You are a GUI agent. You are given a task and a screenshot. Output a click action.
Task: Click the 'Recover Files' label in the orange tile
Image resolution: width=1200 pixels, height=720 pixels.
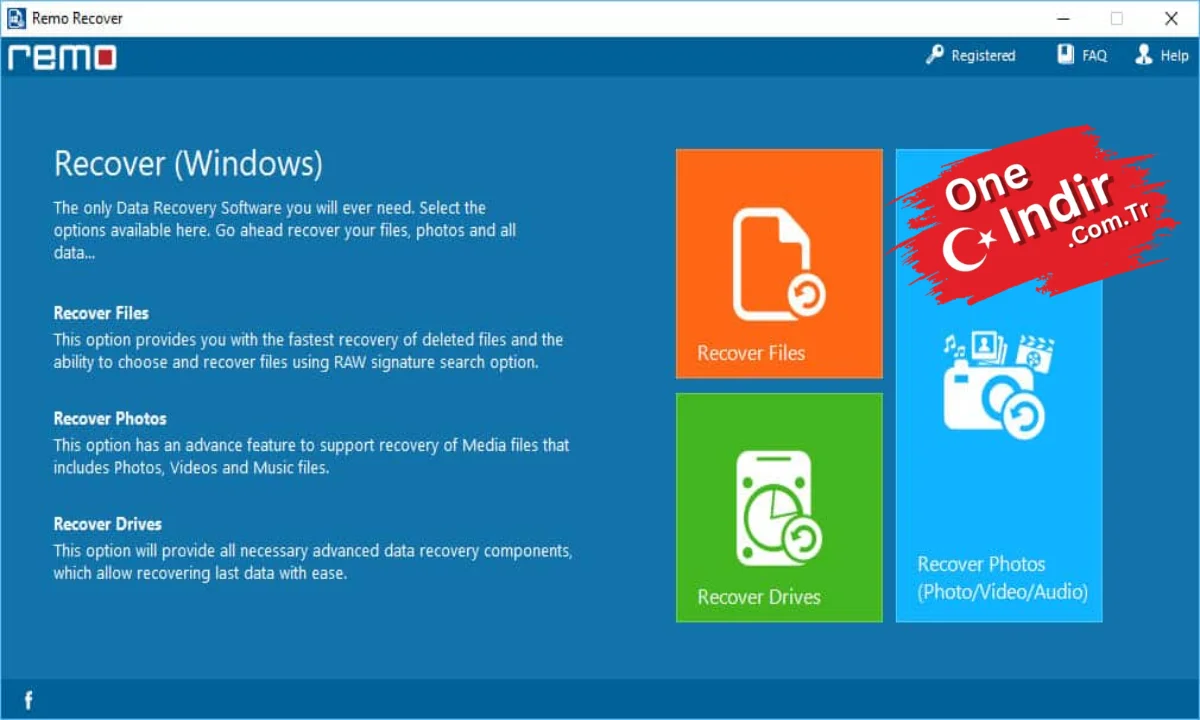click(751, 353)
